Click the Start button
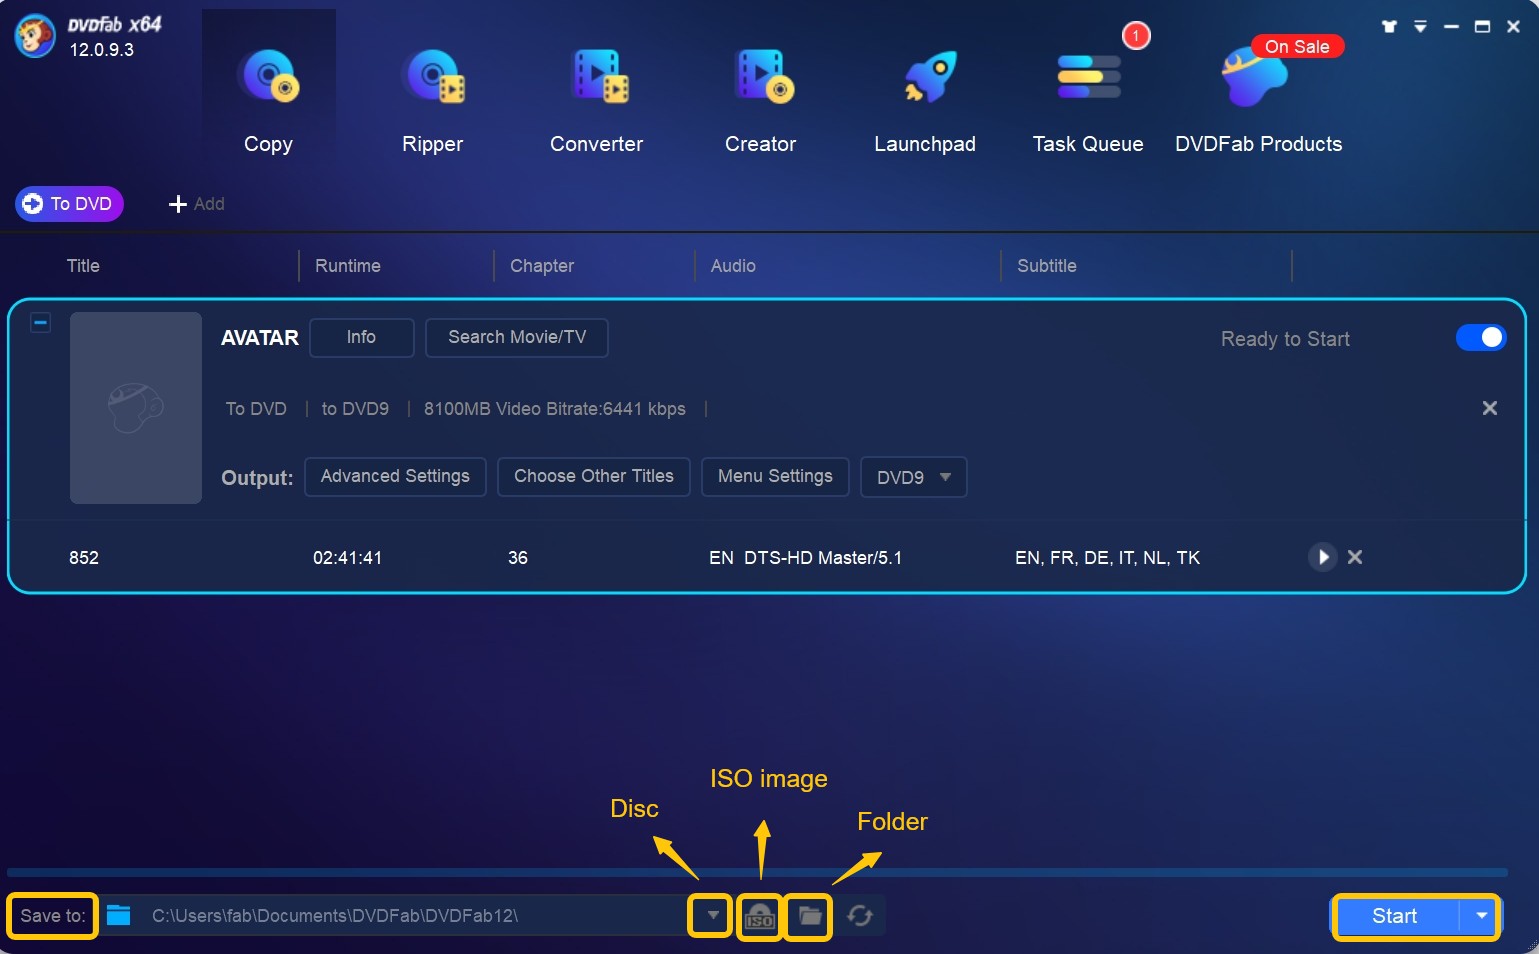This screenshot has height=954, width=1539. [x=1395, y=916]
